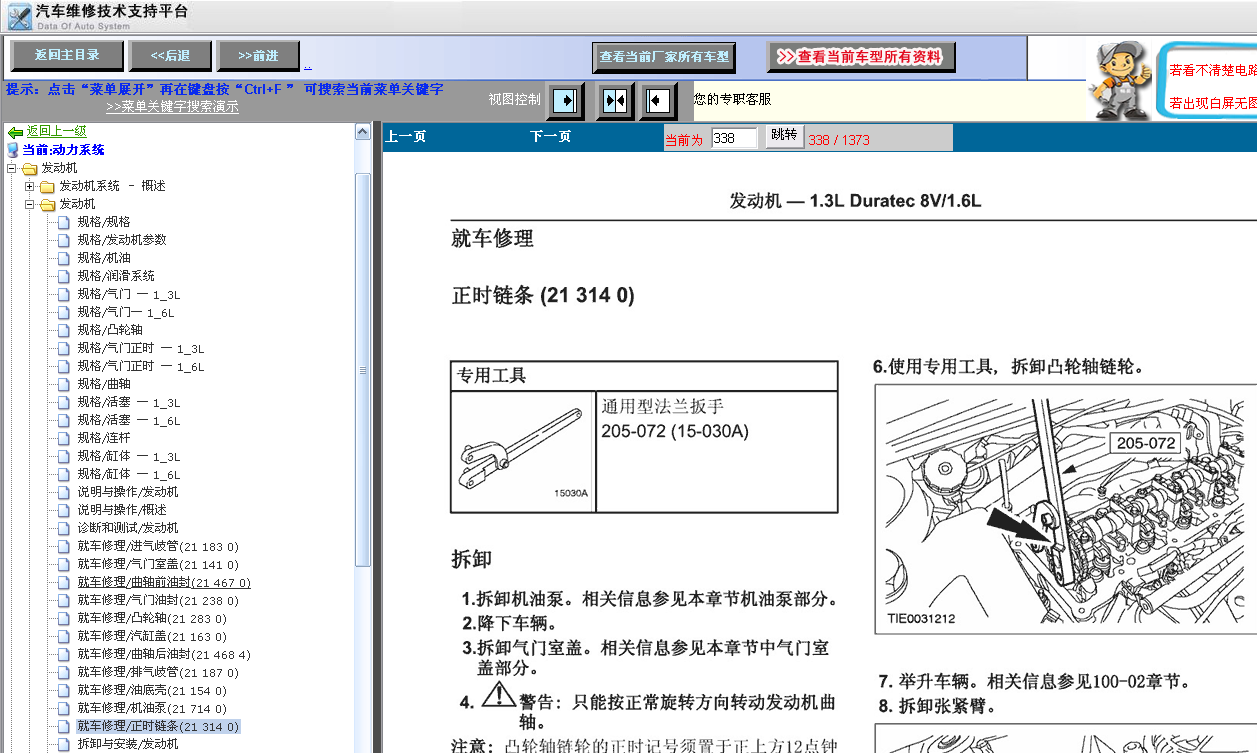Screen dimensions: 1257x753
Task: Open 说明与操作/发动机 tree item
Action: click(128, 492)
